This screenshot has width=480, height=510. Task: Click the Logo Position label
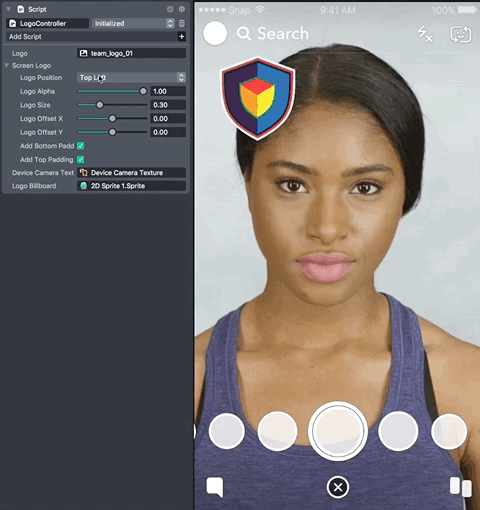[41, 78]
